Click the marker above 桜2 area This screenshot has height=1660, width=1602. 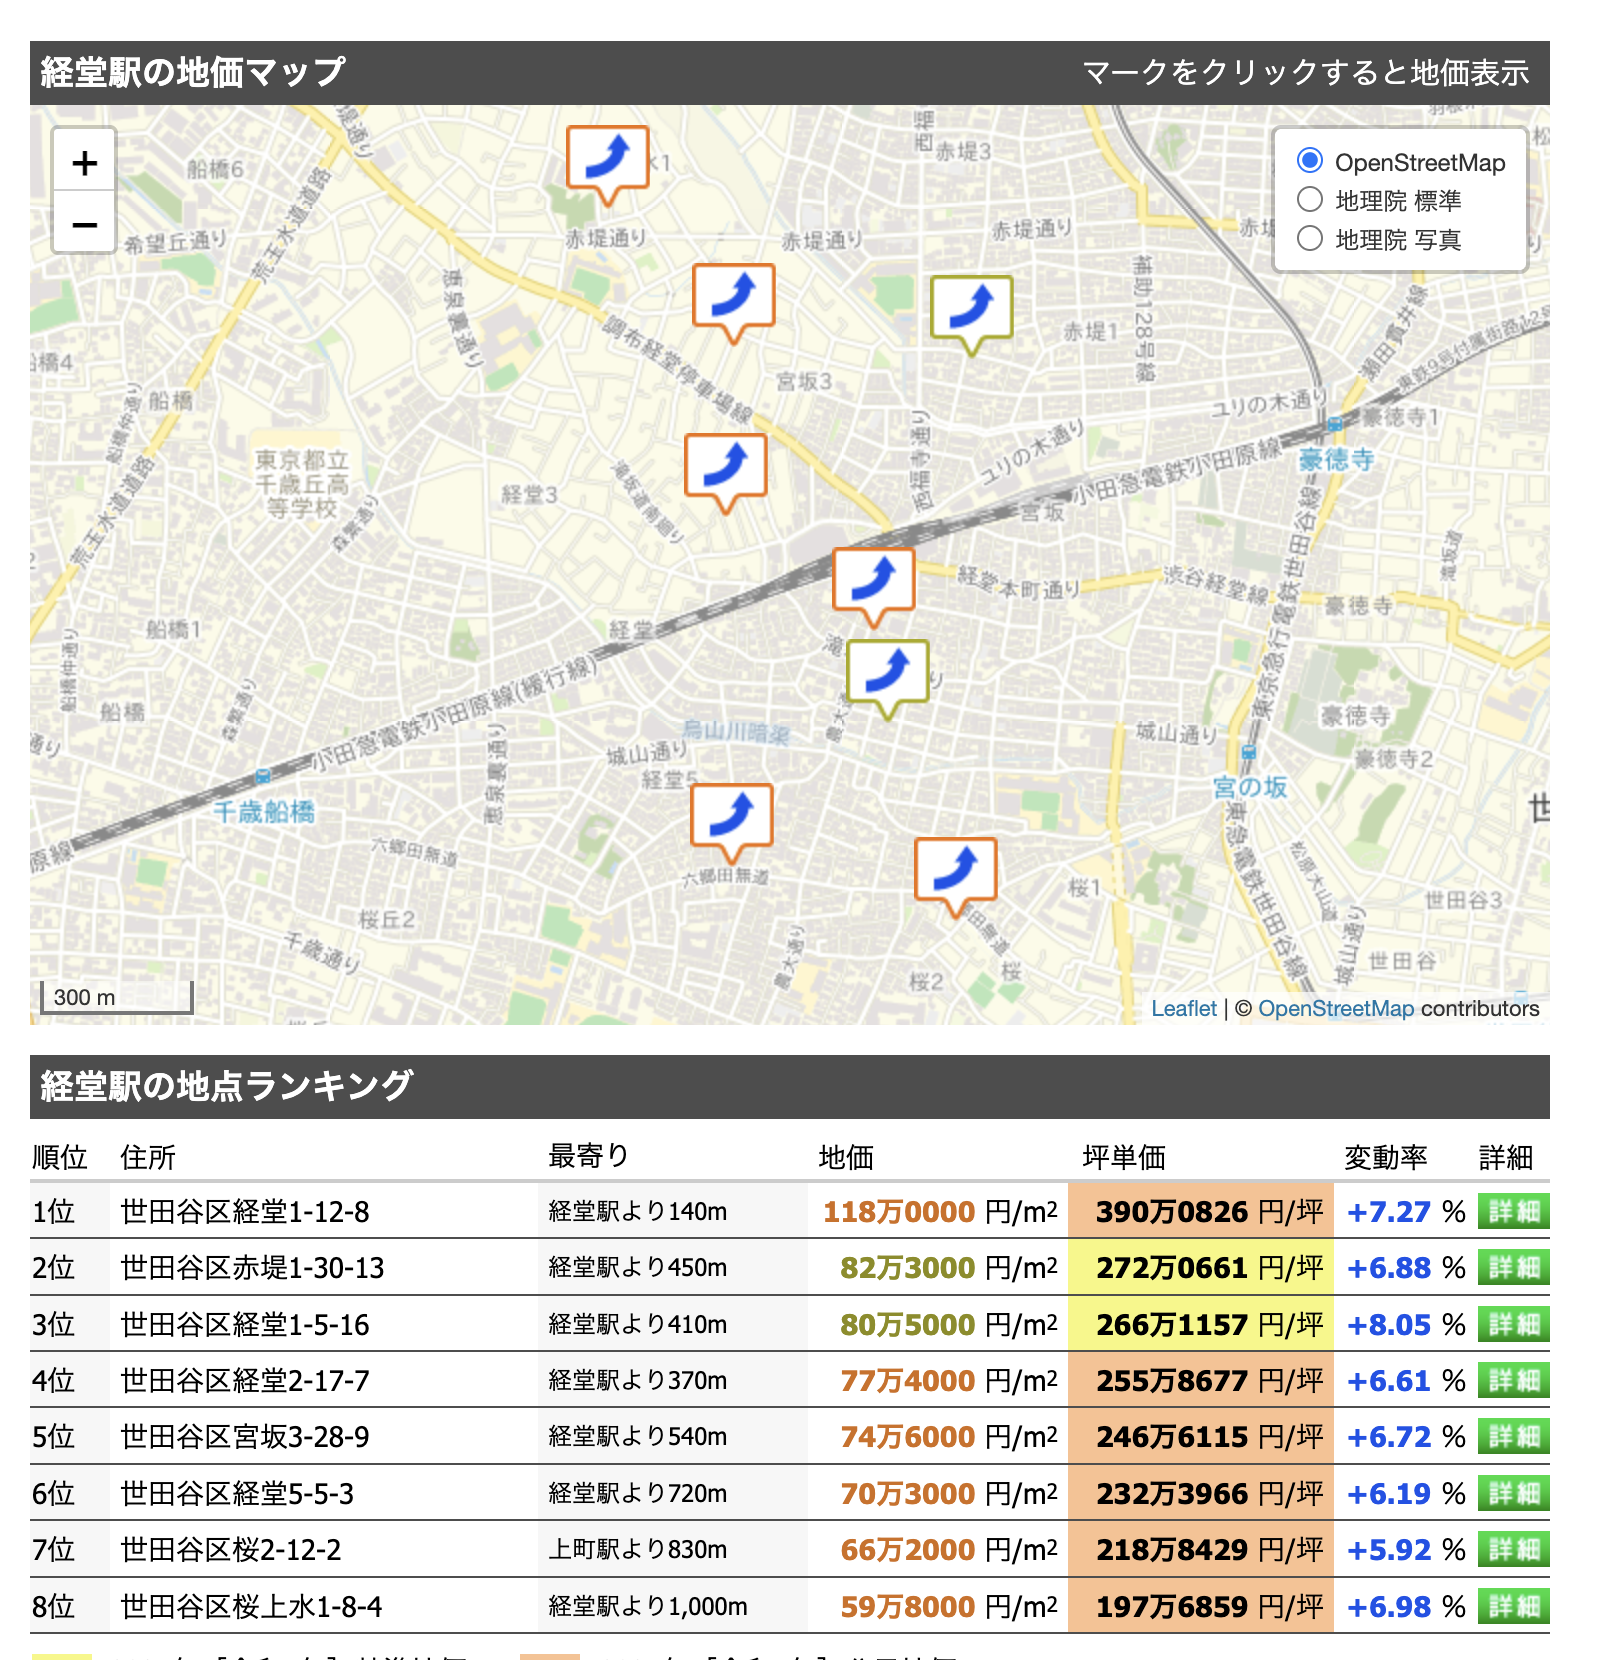point(954,871)
